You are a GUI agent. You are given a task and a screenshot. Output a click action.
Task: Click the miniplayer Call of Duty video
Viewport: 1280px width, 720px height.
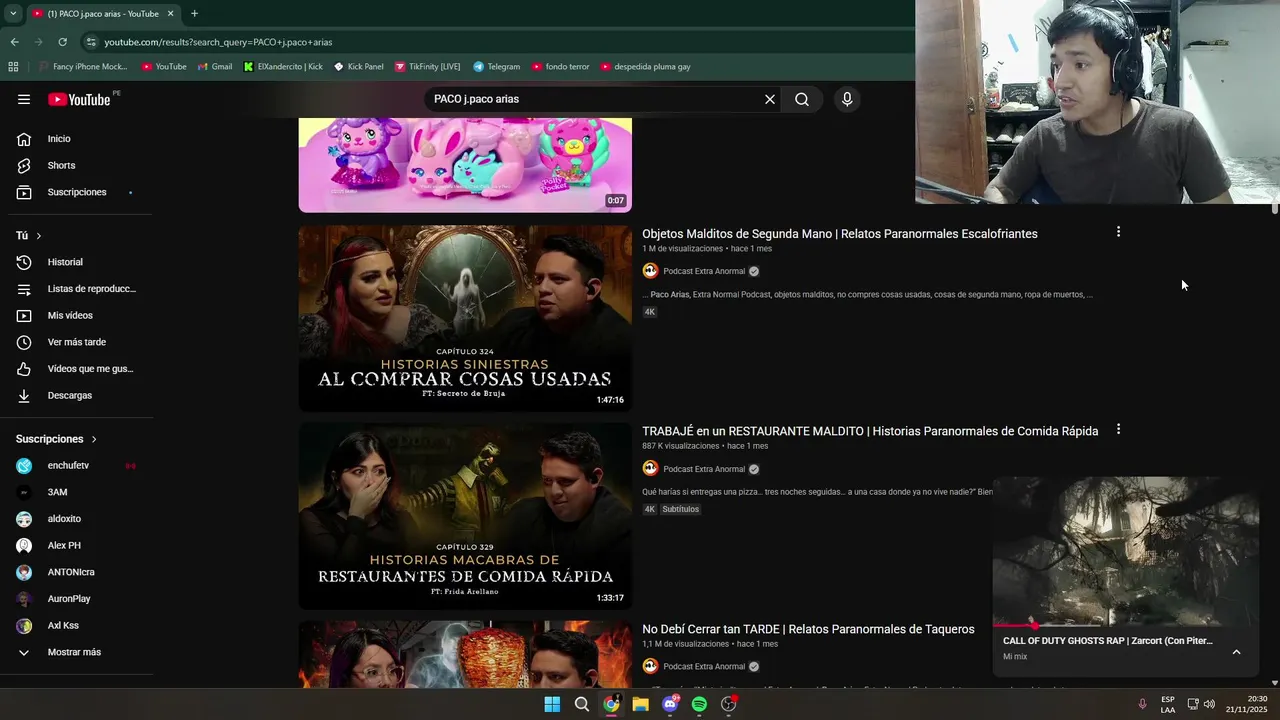point(1125,551)
